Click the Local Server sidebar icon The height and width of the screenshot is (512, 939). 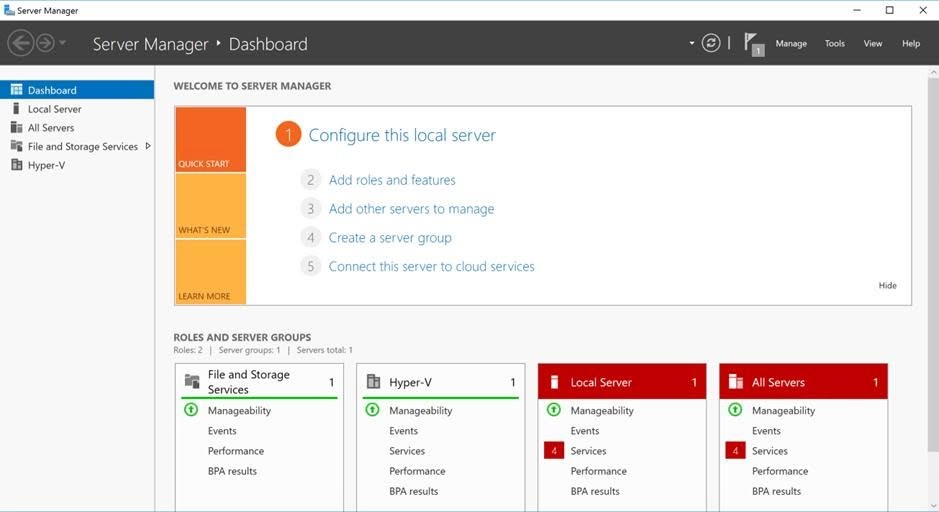pos(17,109)
